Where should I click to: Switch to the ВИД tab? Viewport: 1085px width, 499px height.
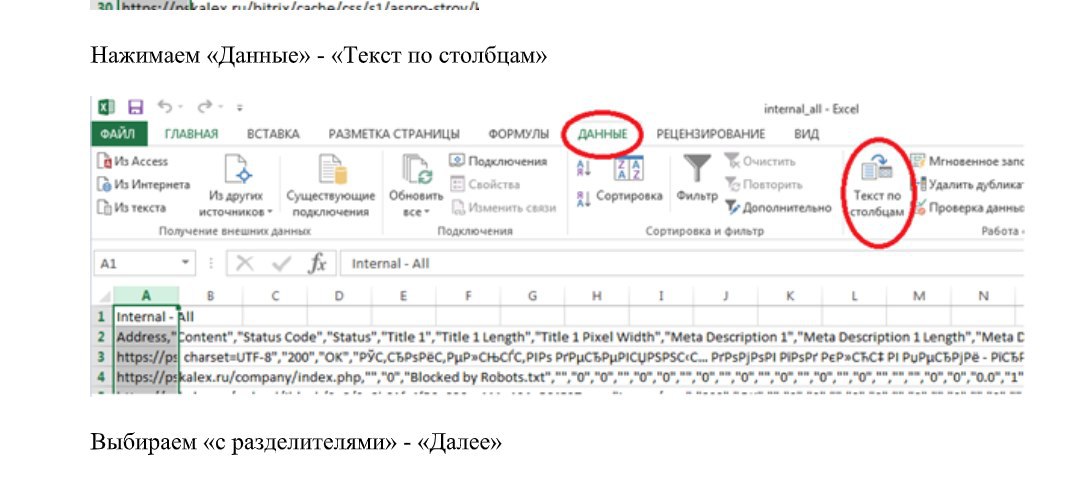(807, 134)
